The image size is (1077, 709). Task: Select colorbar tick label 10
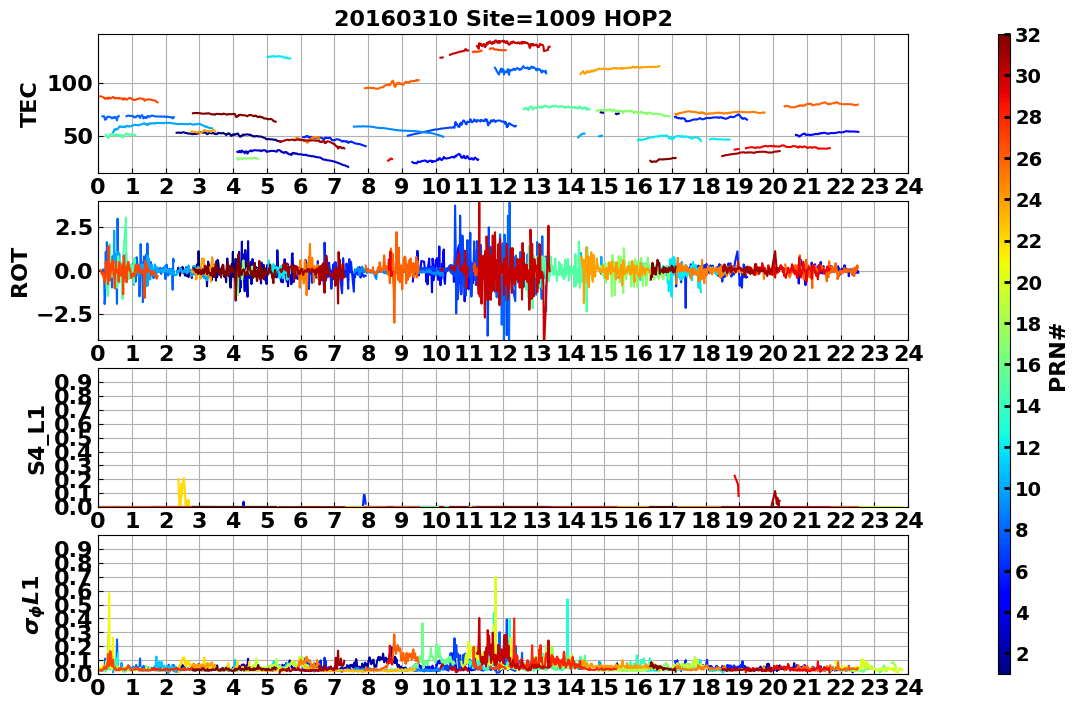pyautogui.click(x=1028, y=488)
